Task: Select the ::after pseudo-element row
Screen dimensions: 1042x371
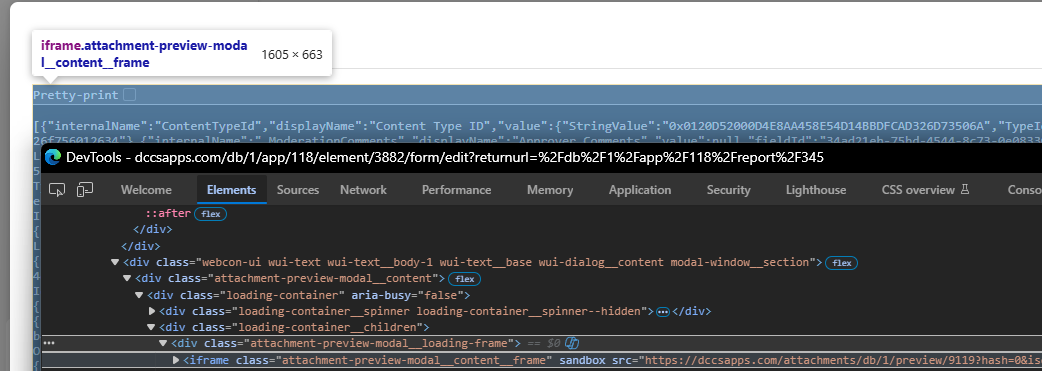Action: pyautogui.click(x=168, y=213)
